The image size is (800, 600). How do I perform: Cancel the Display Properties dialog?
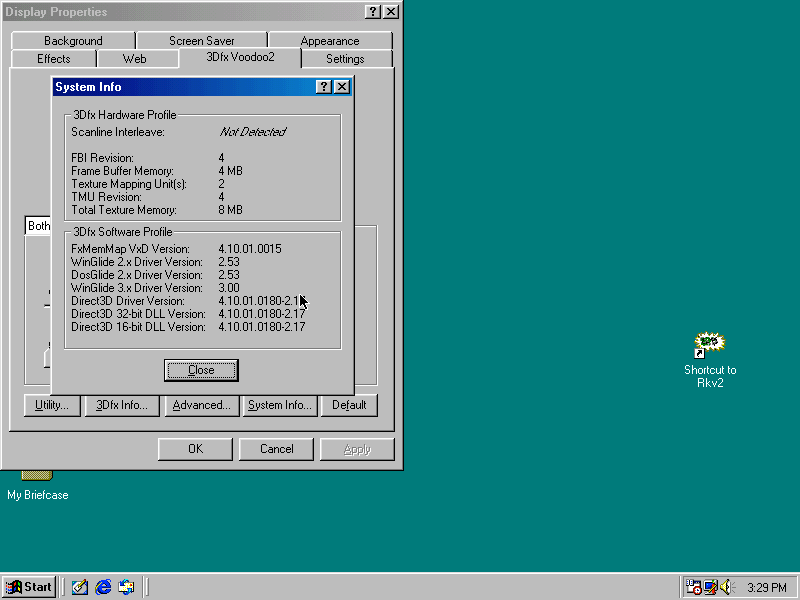coord(277,449)
